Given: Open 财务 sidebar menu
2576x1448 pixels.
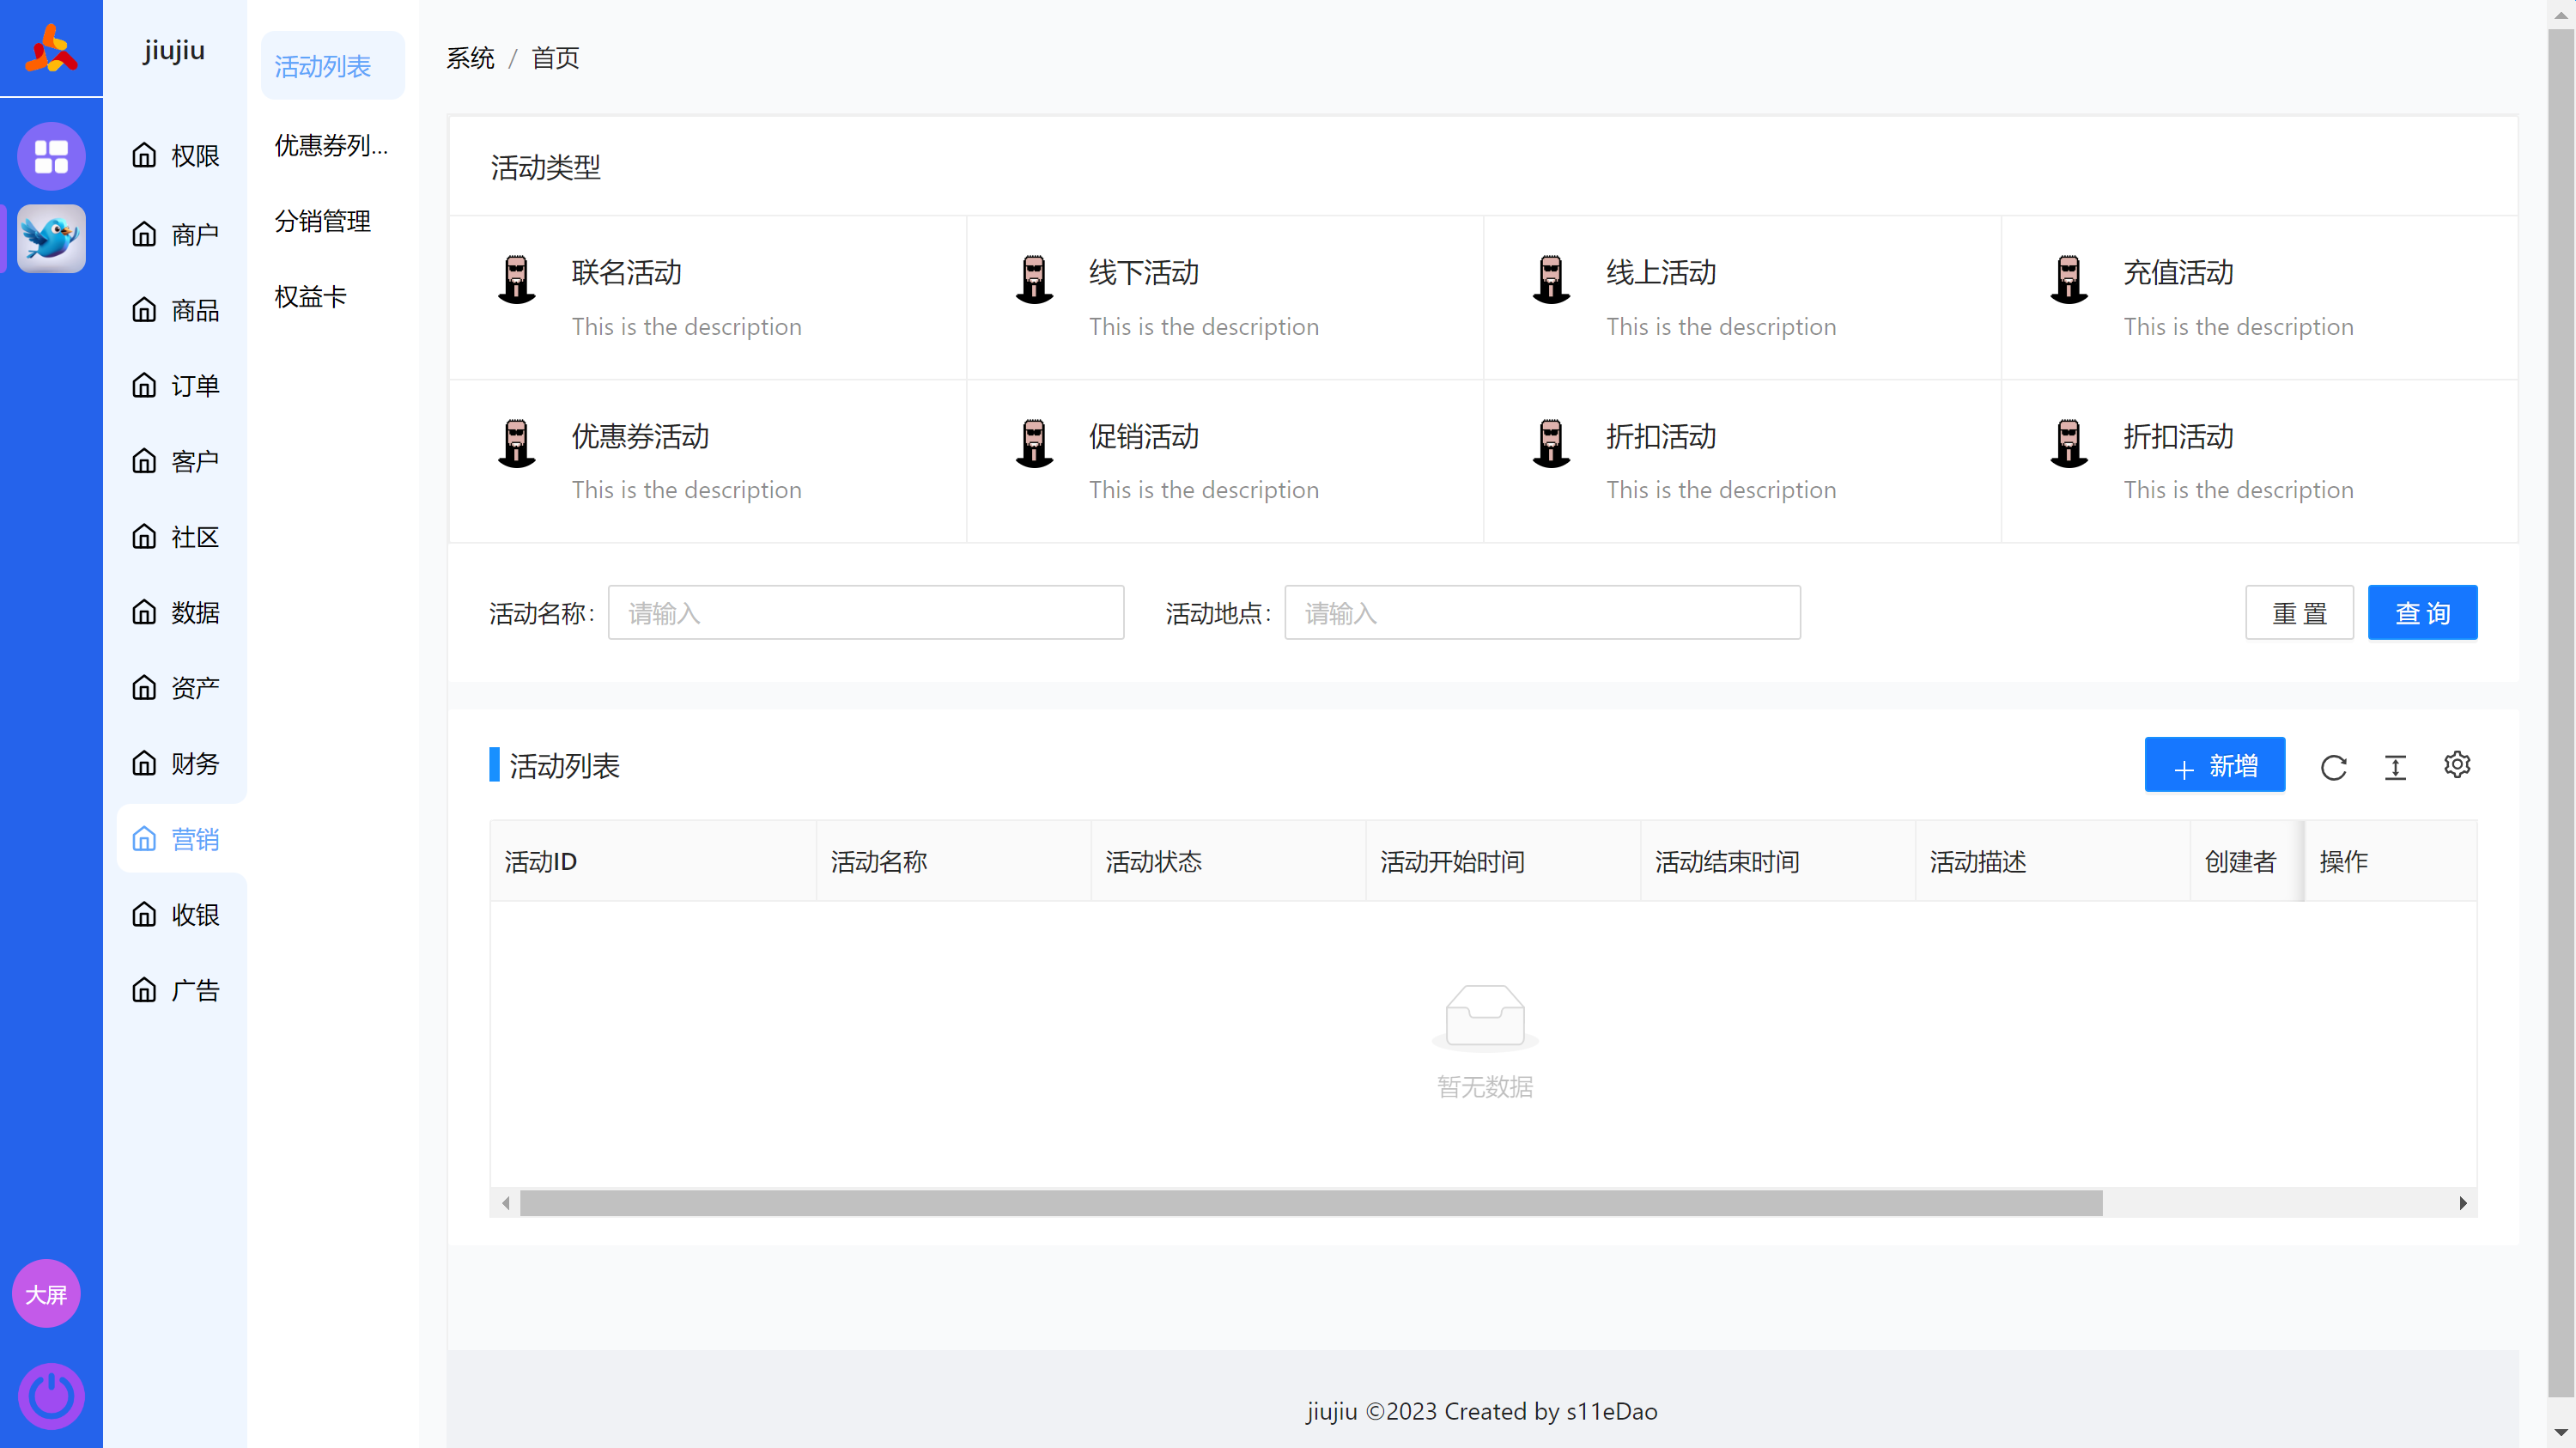Looking at the screenshot, I should (176, 764).
